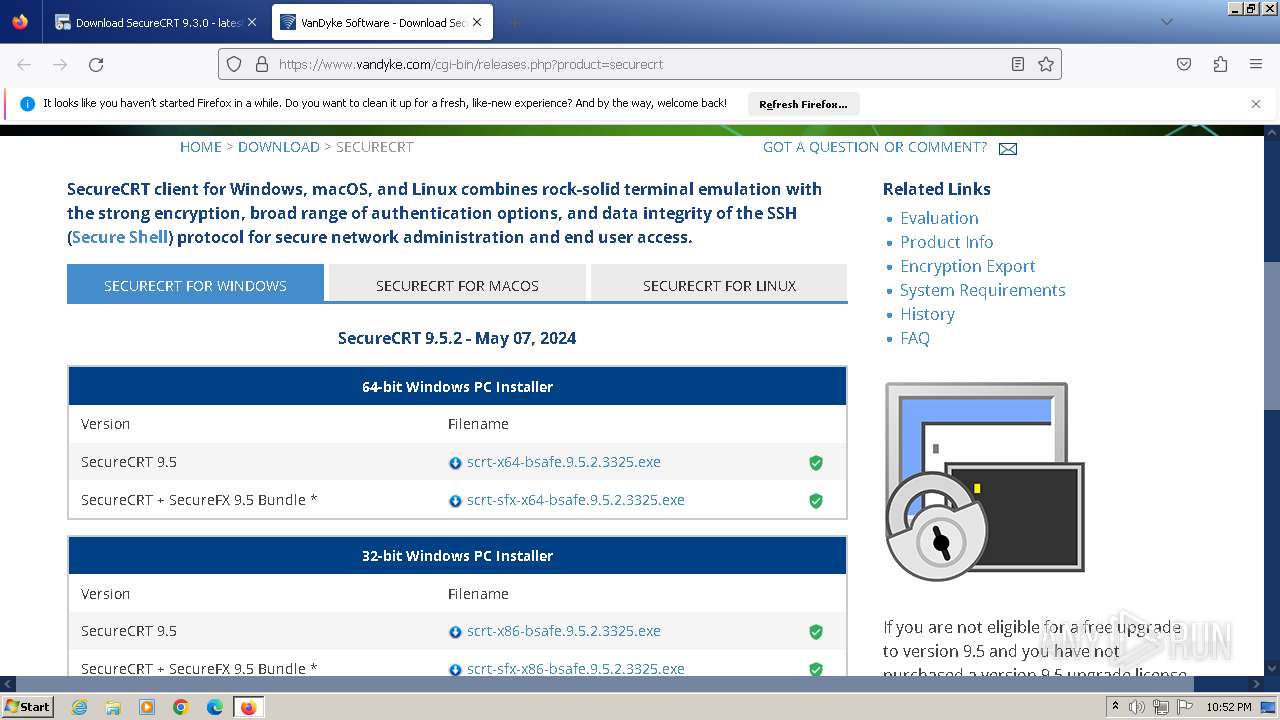Viewport: 1280px width, 720px height.
Task: Show hidden system tray icons arrow
Action: 1115,707
